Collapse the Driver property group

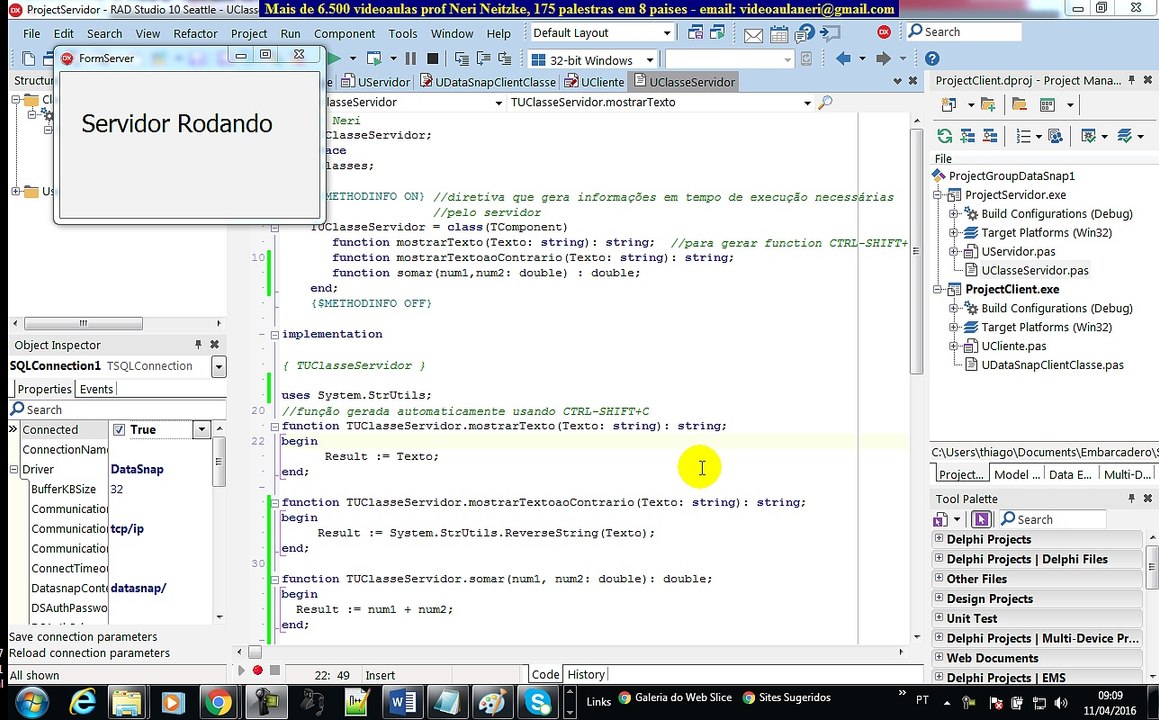tap(14, 469)
